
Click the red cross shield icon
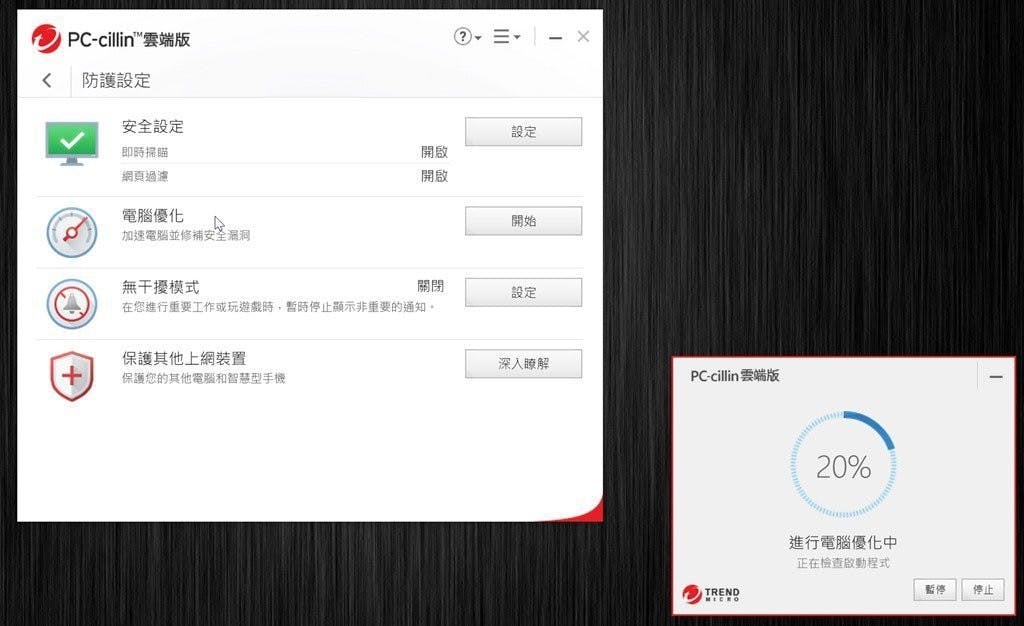[x=72, y=375]
